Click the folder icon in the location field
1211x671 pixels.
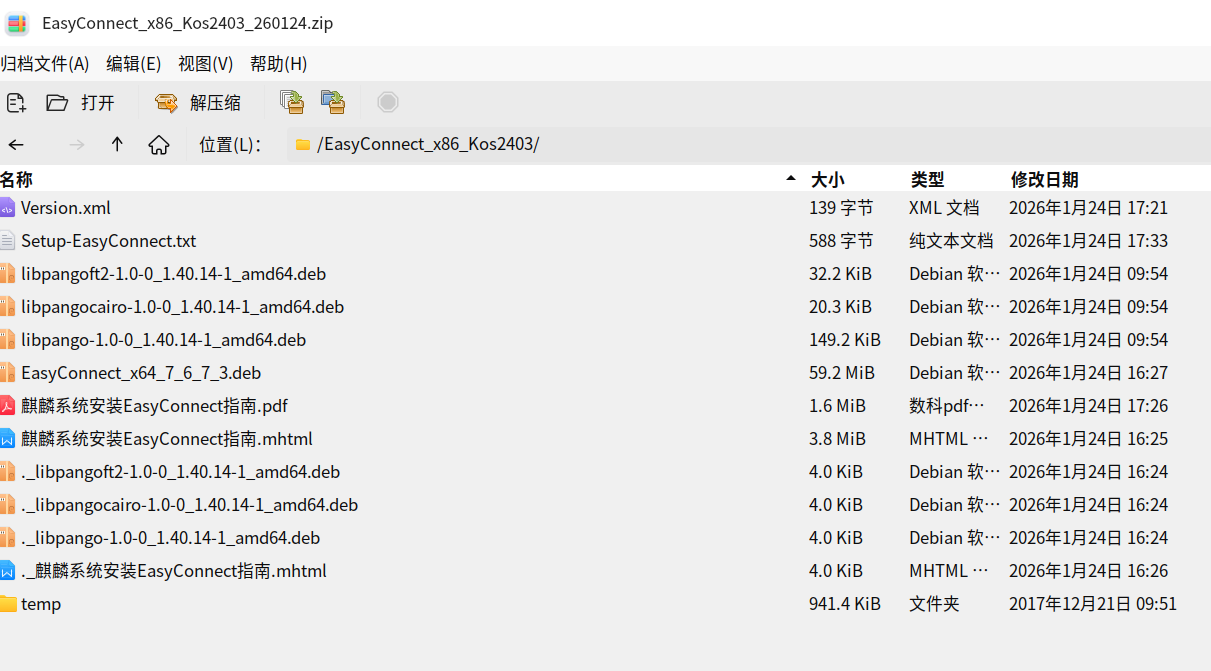point(302,145)
